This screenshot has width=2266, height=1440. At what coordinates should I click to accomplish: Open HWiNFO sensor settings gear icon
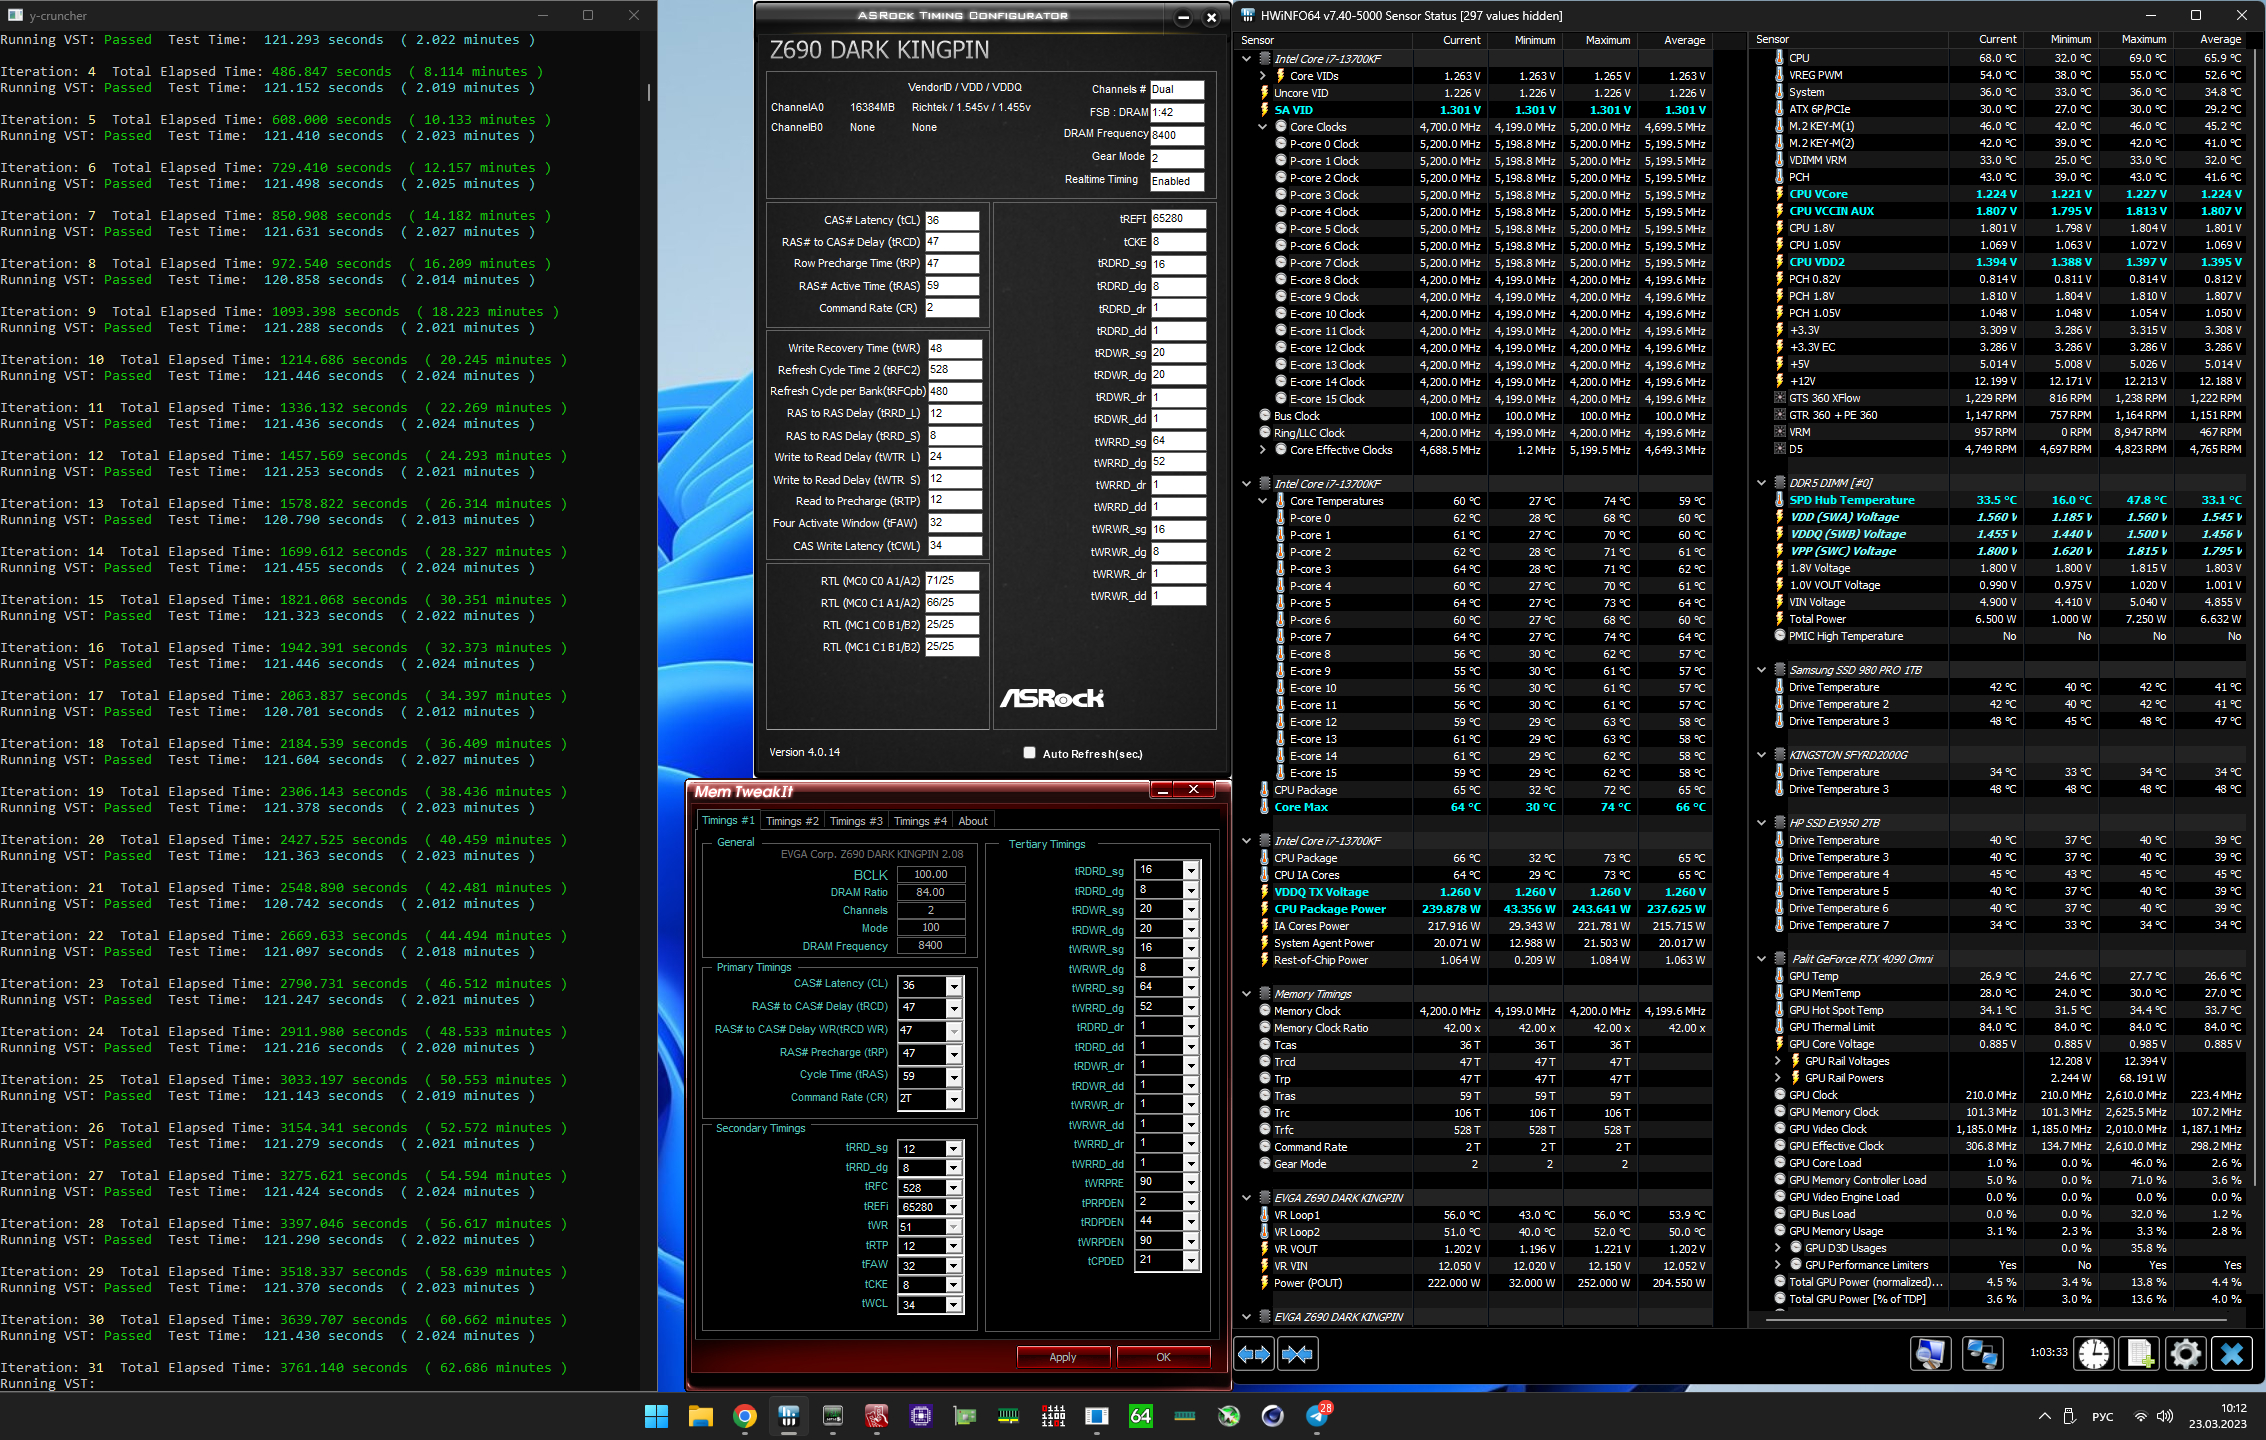click(2185, 1354)
